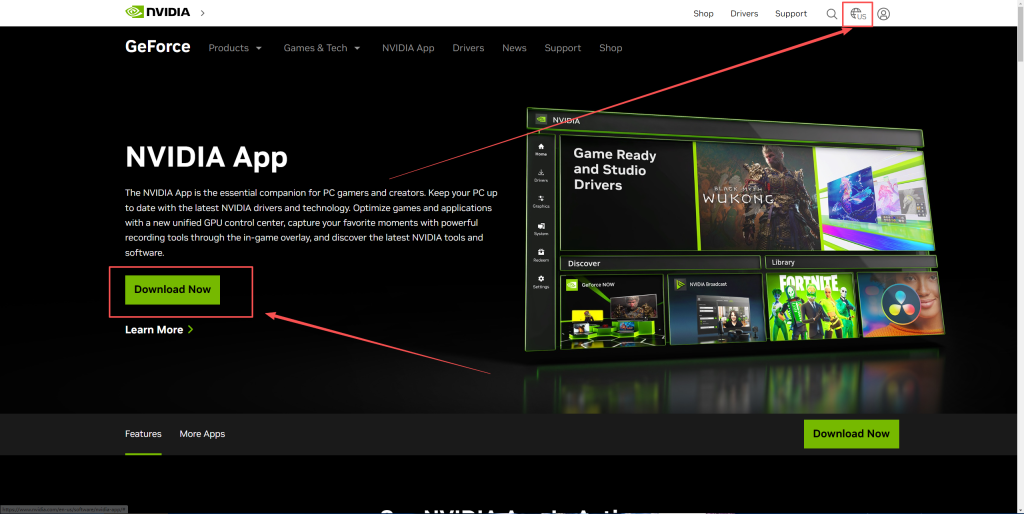The height and width of the screenshot is (514, 1024).
Task: Click the chevron arrow beside the NVIDIA logo
Action: (203, 13)
